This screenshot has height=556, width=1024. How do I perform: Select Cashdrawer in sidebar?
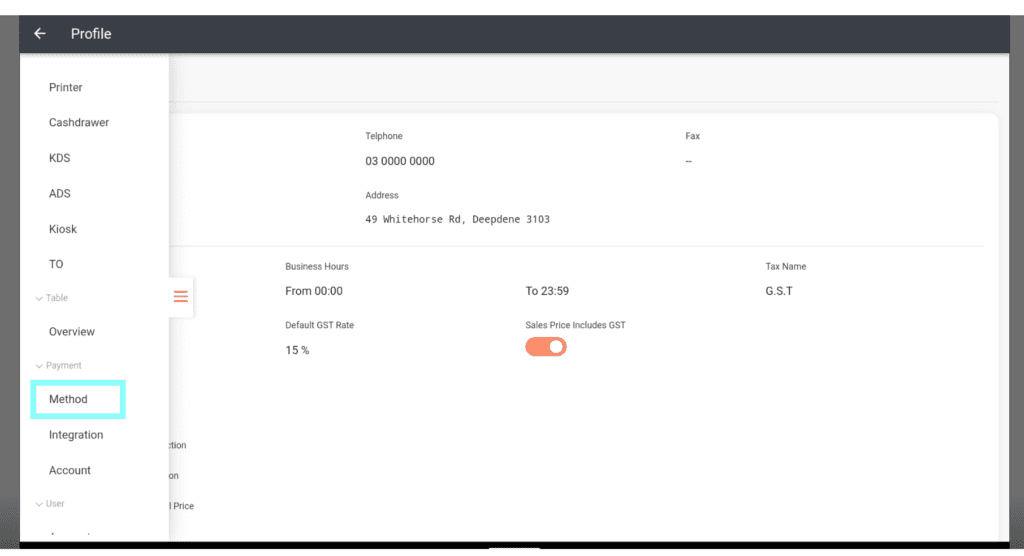(79, 123)
